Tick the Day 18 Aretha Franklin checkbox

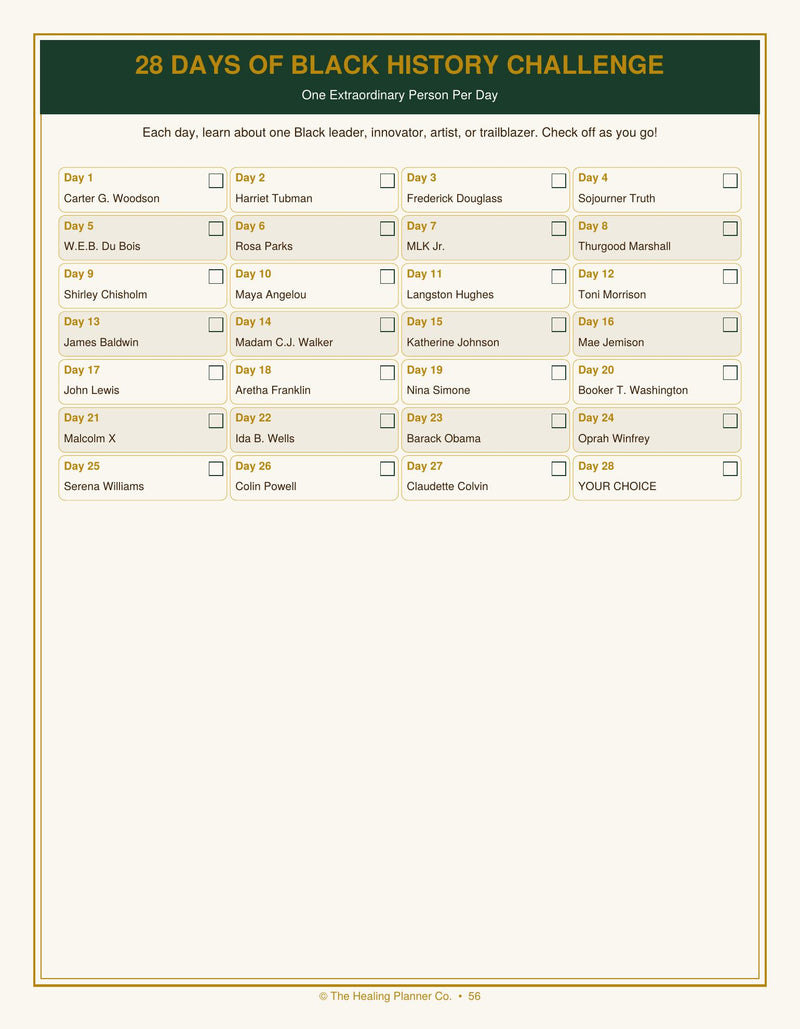387,373
